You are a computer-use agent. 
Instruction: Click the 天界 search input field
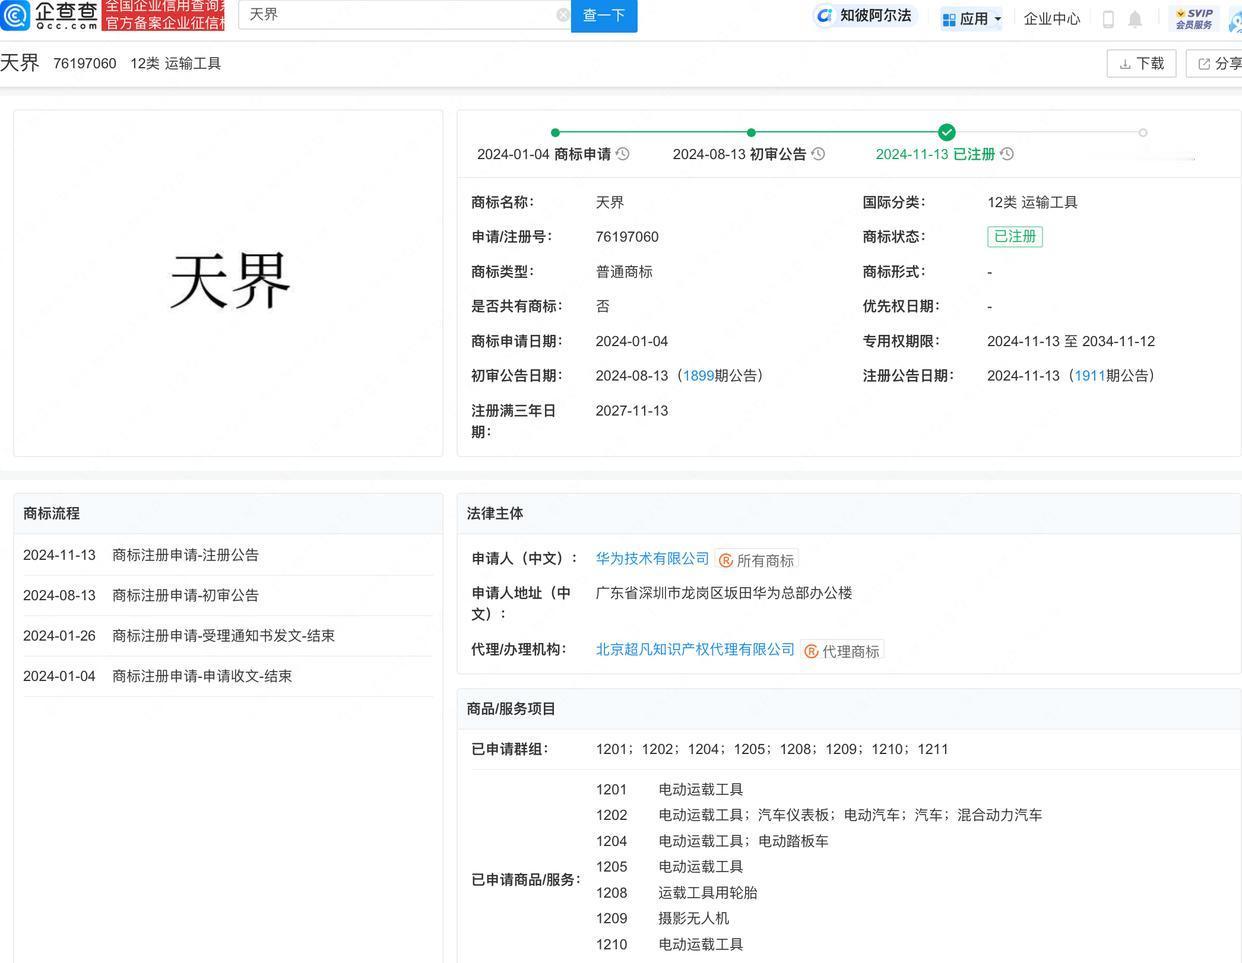pos(400,15)
